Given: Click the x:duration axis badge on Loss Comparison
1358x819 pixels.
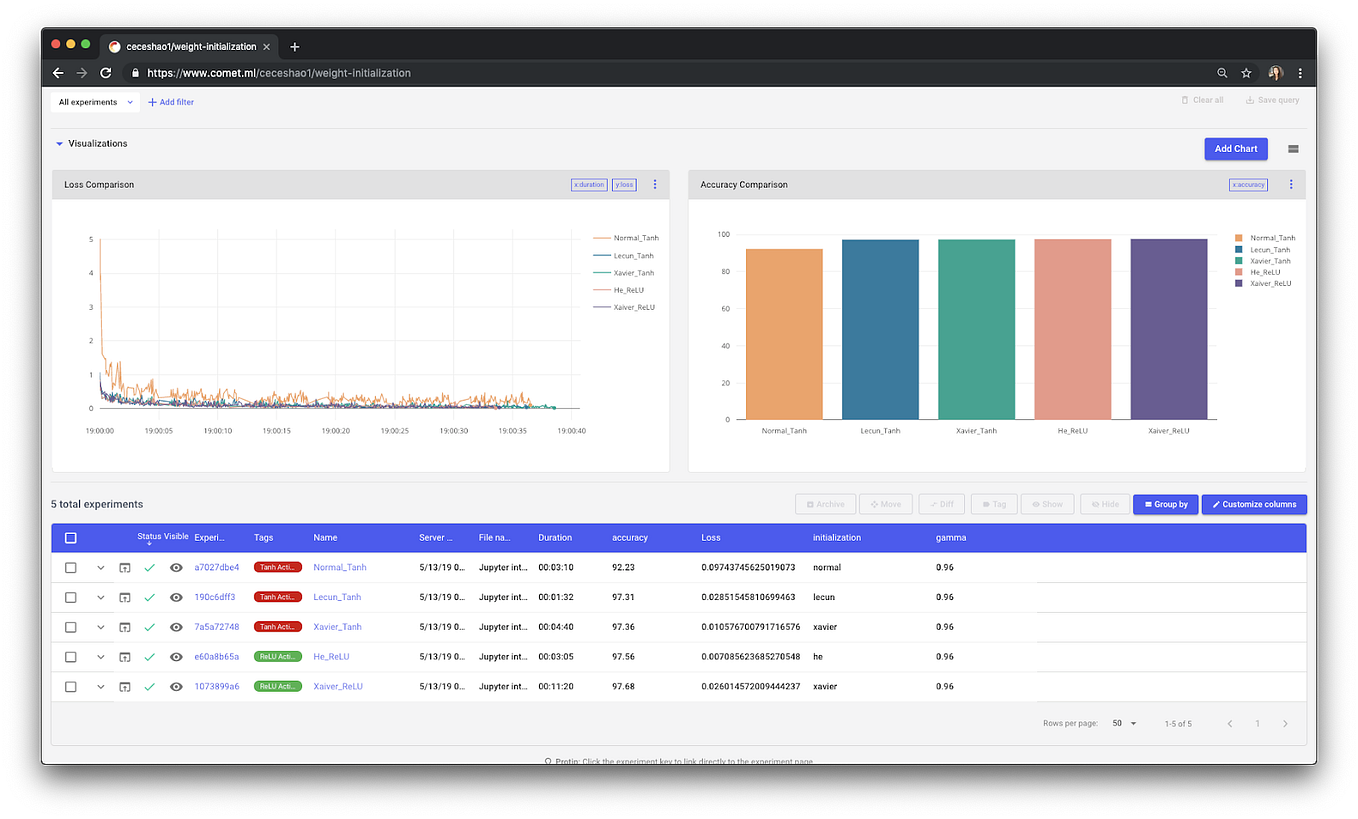Looking at the screenshot, I should [588, 184].
